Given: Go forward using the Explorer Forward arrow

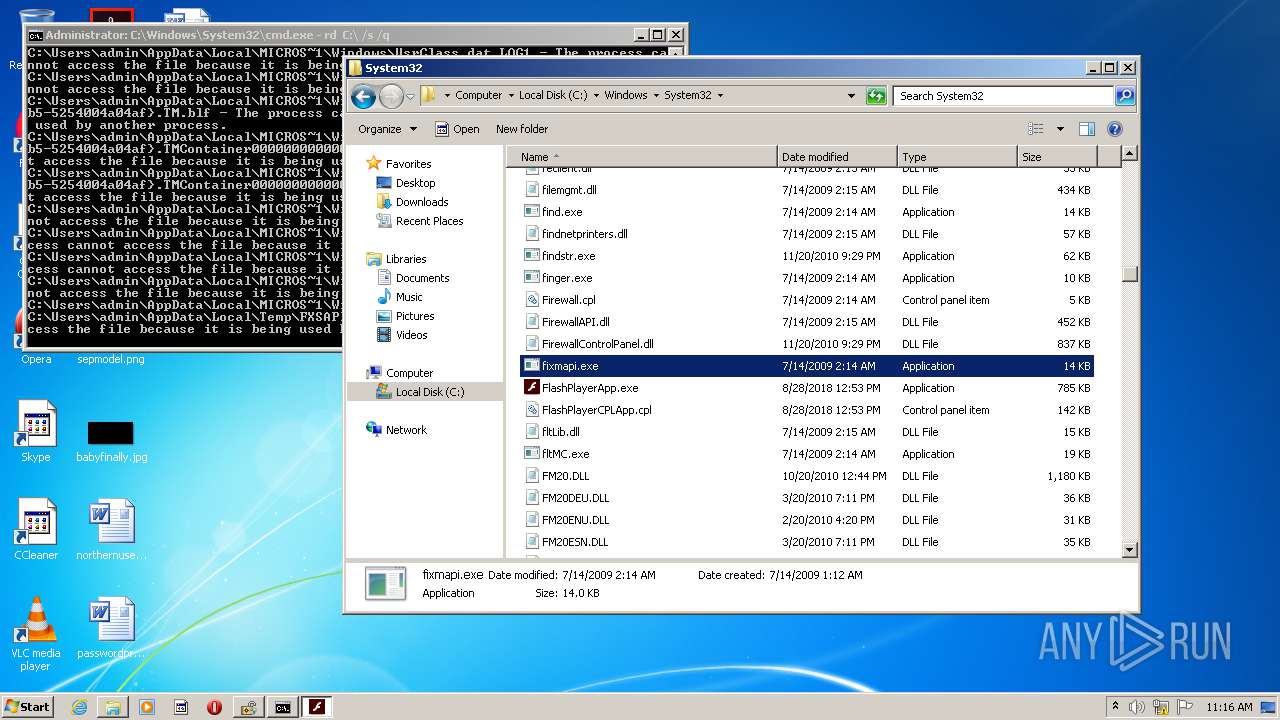Looking at the screenshot, I should click(x=391, y=96).
